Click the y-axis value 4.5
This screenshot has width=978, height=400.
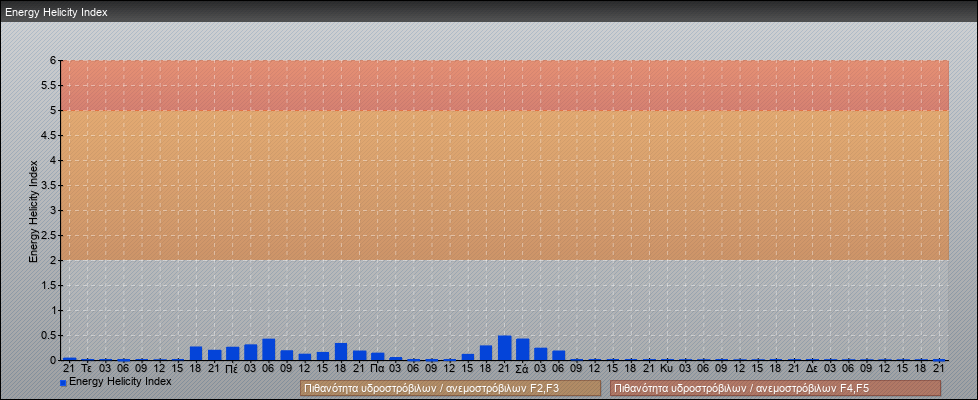click(50, 135)
